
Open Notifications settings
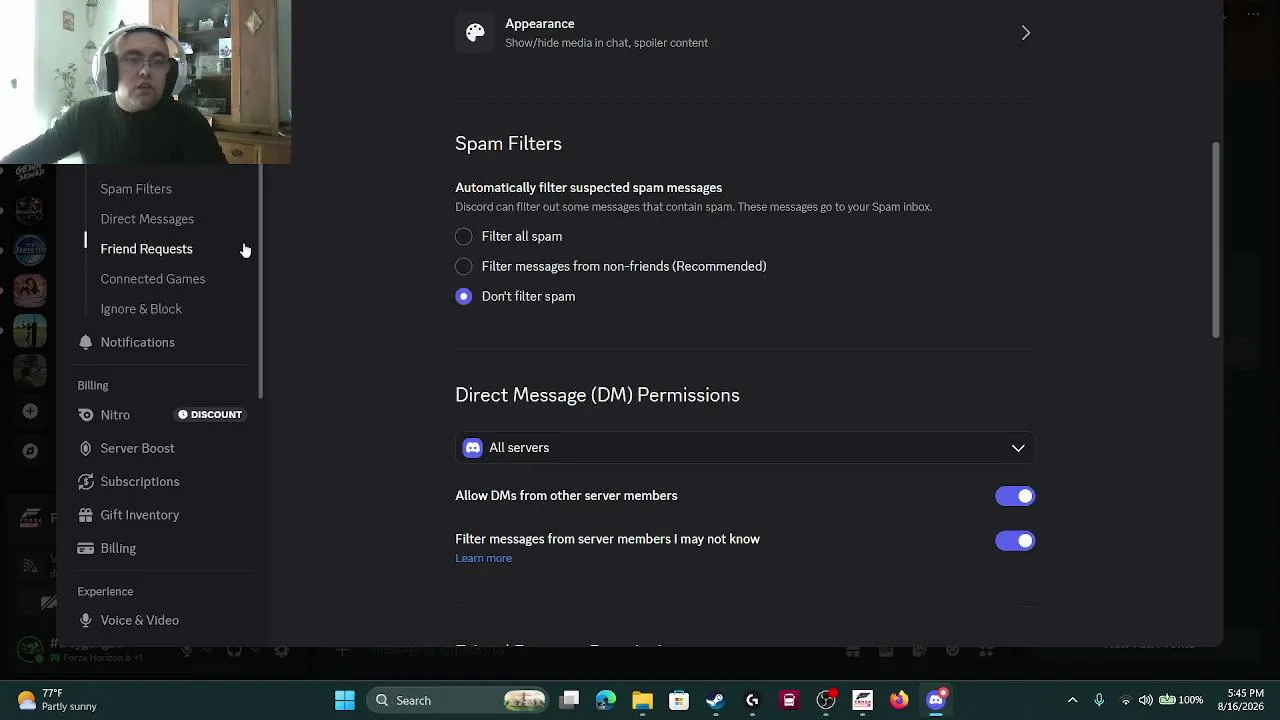point(137,342)
